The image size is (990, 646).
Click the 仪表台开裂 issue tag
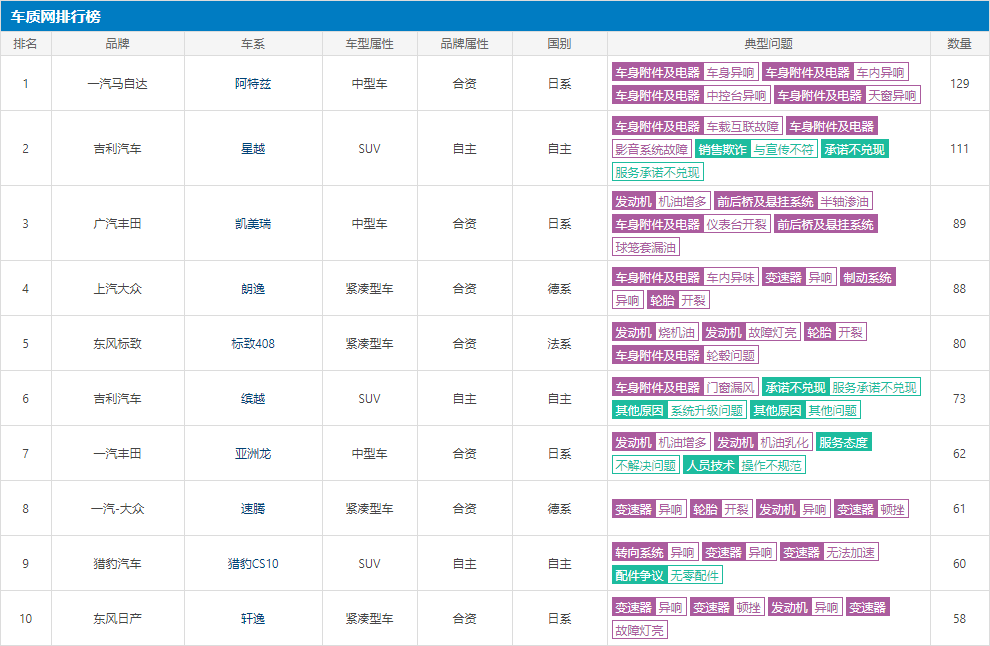pos(736,225)
